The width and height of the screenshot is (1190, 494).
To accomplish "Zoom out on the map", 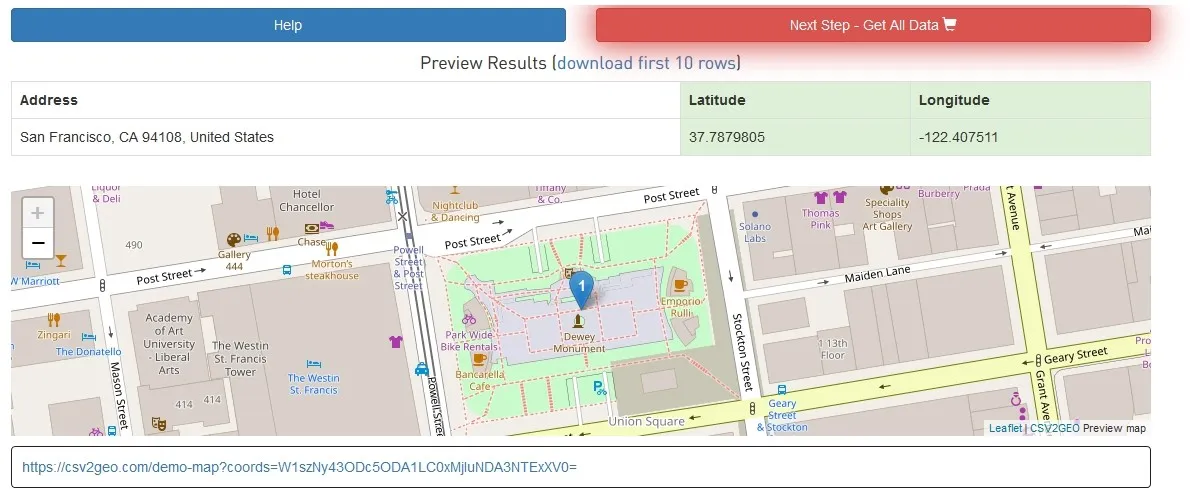I will [x=37, y=243].
